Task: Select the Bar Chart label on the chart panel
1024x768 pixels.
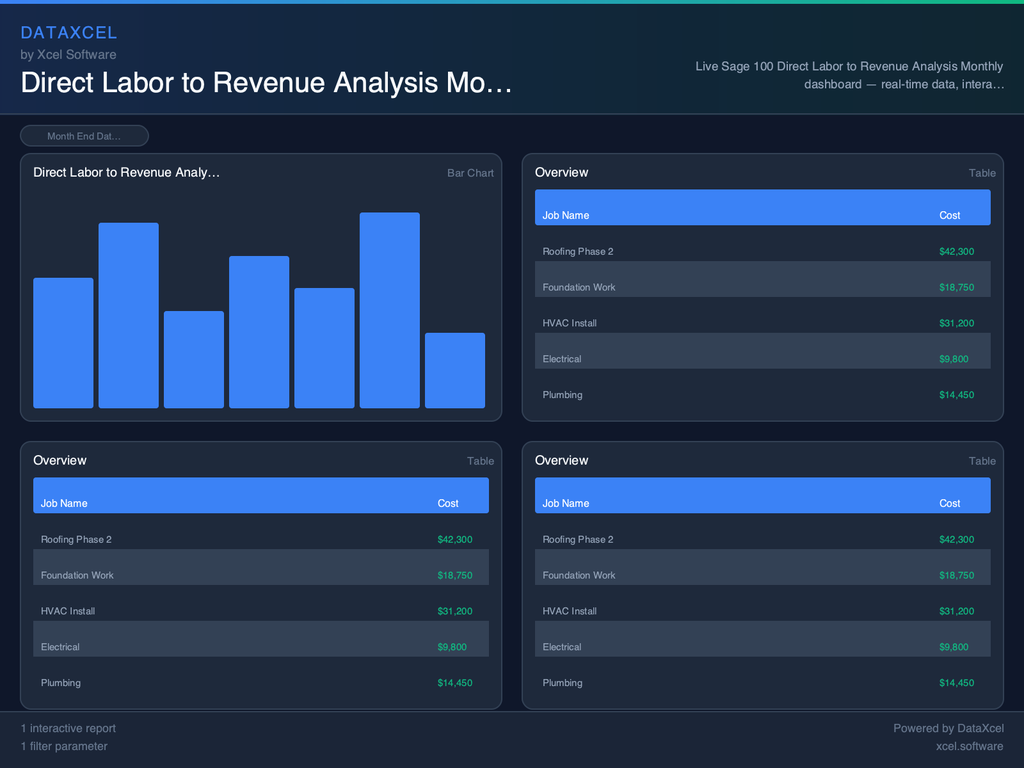Action: (x=470, y=173)
